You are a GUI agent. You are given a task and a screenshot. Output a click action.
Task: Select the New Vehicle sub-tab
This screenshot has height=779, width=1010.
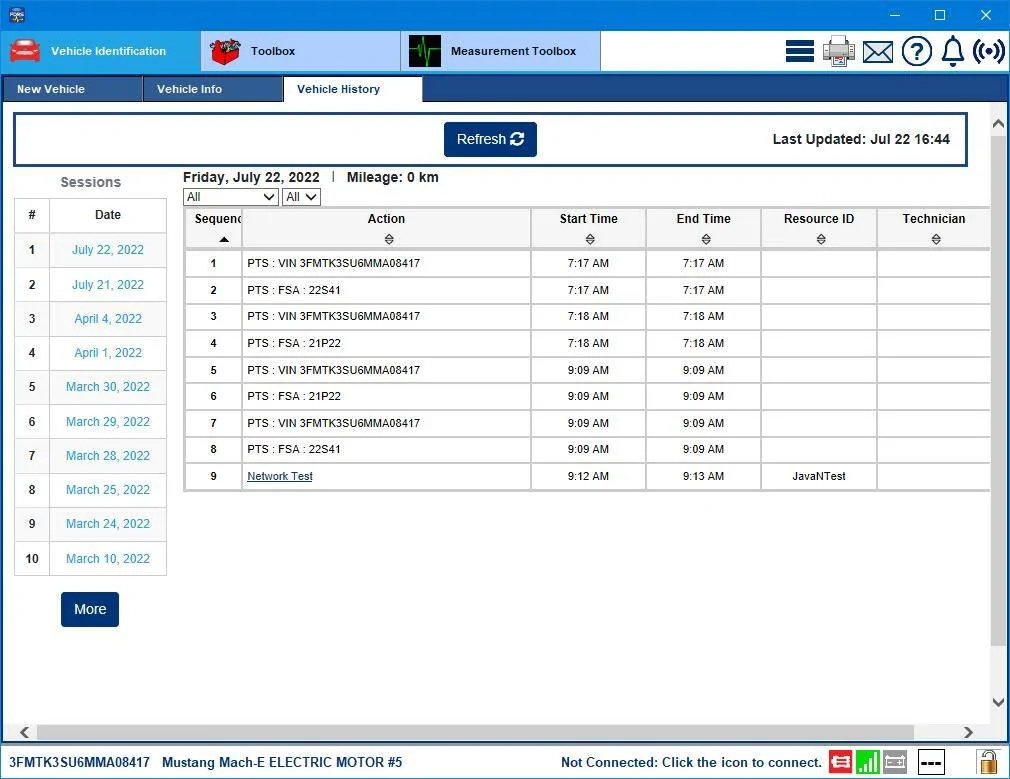(x=72, y=89)
